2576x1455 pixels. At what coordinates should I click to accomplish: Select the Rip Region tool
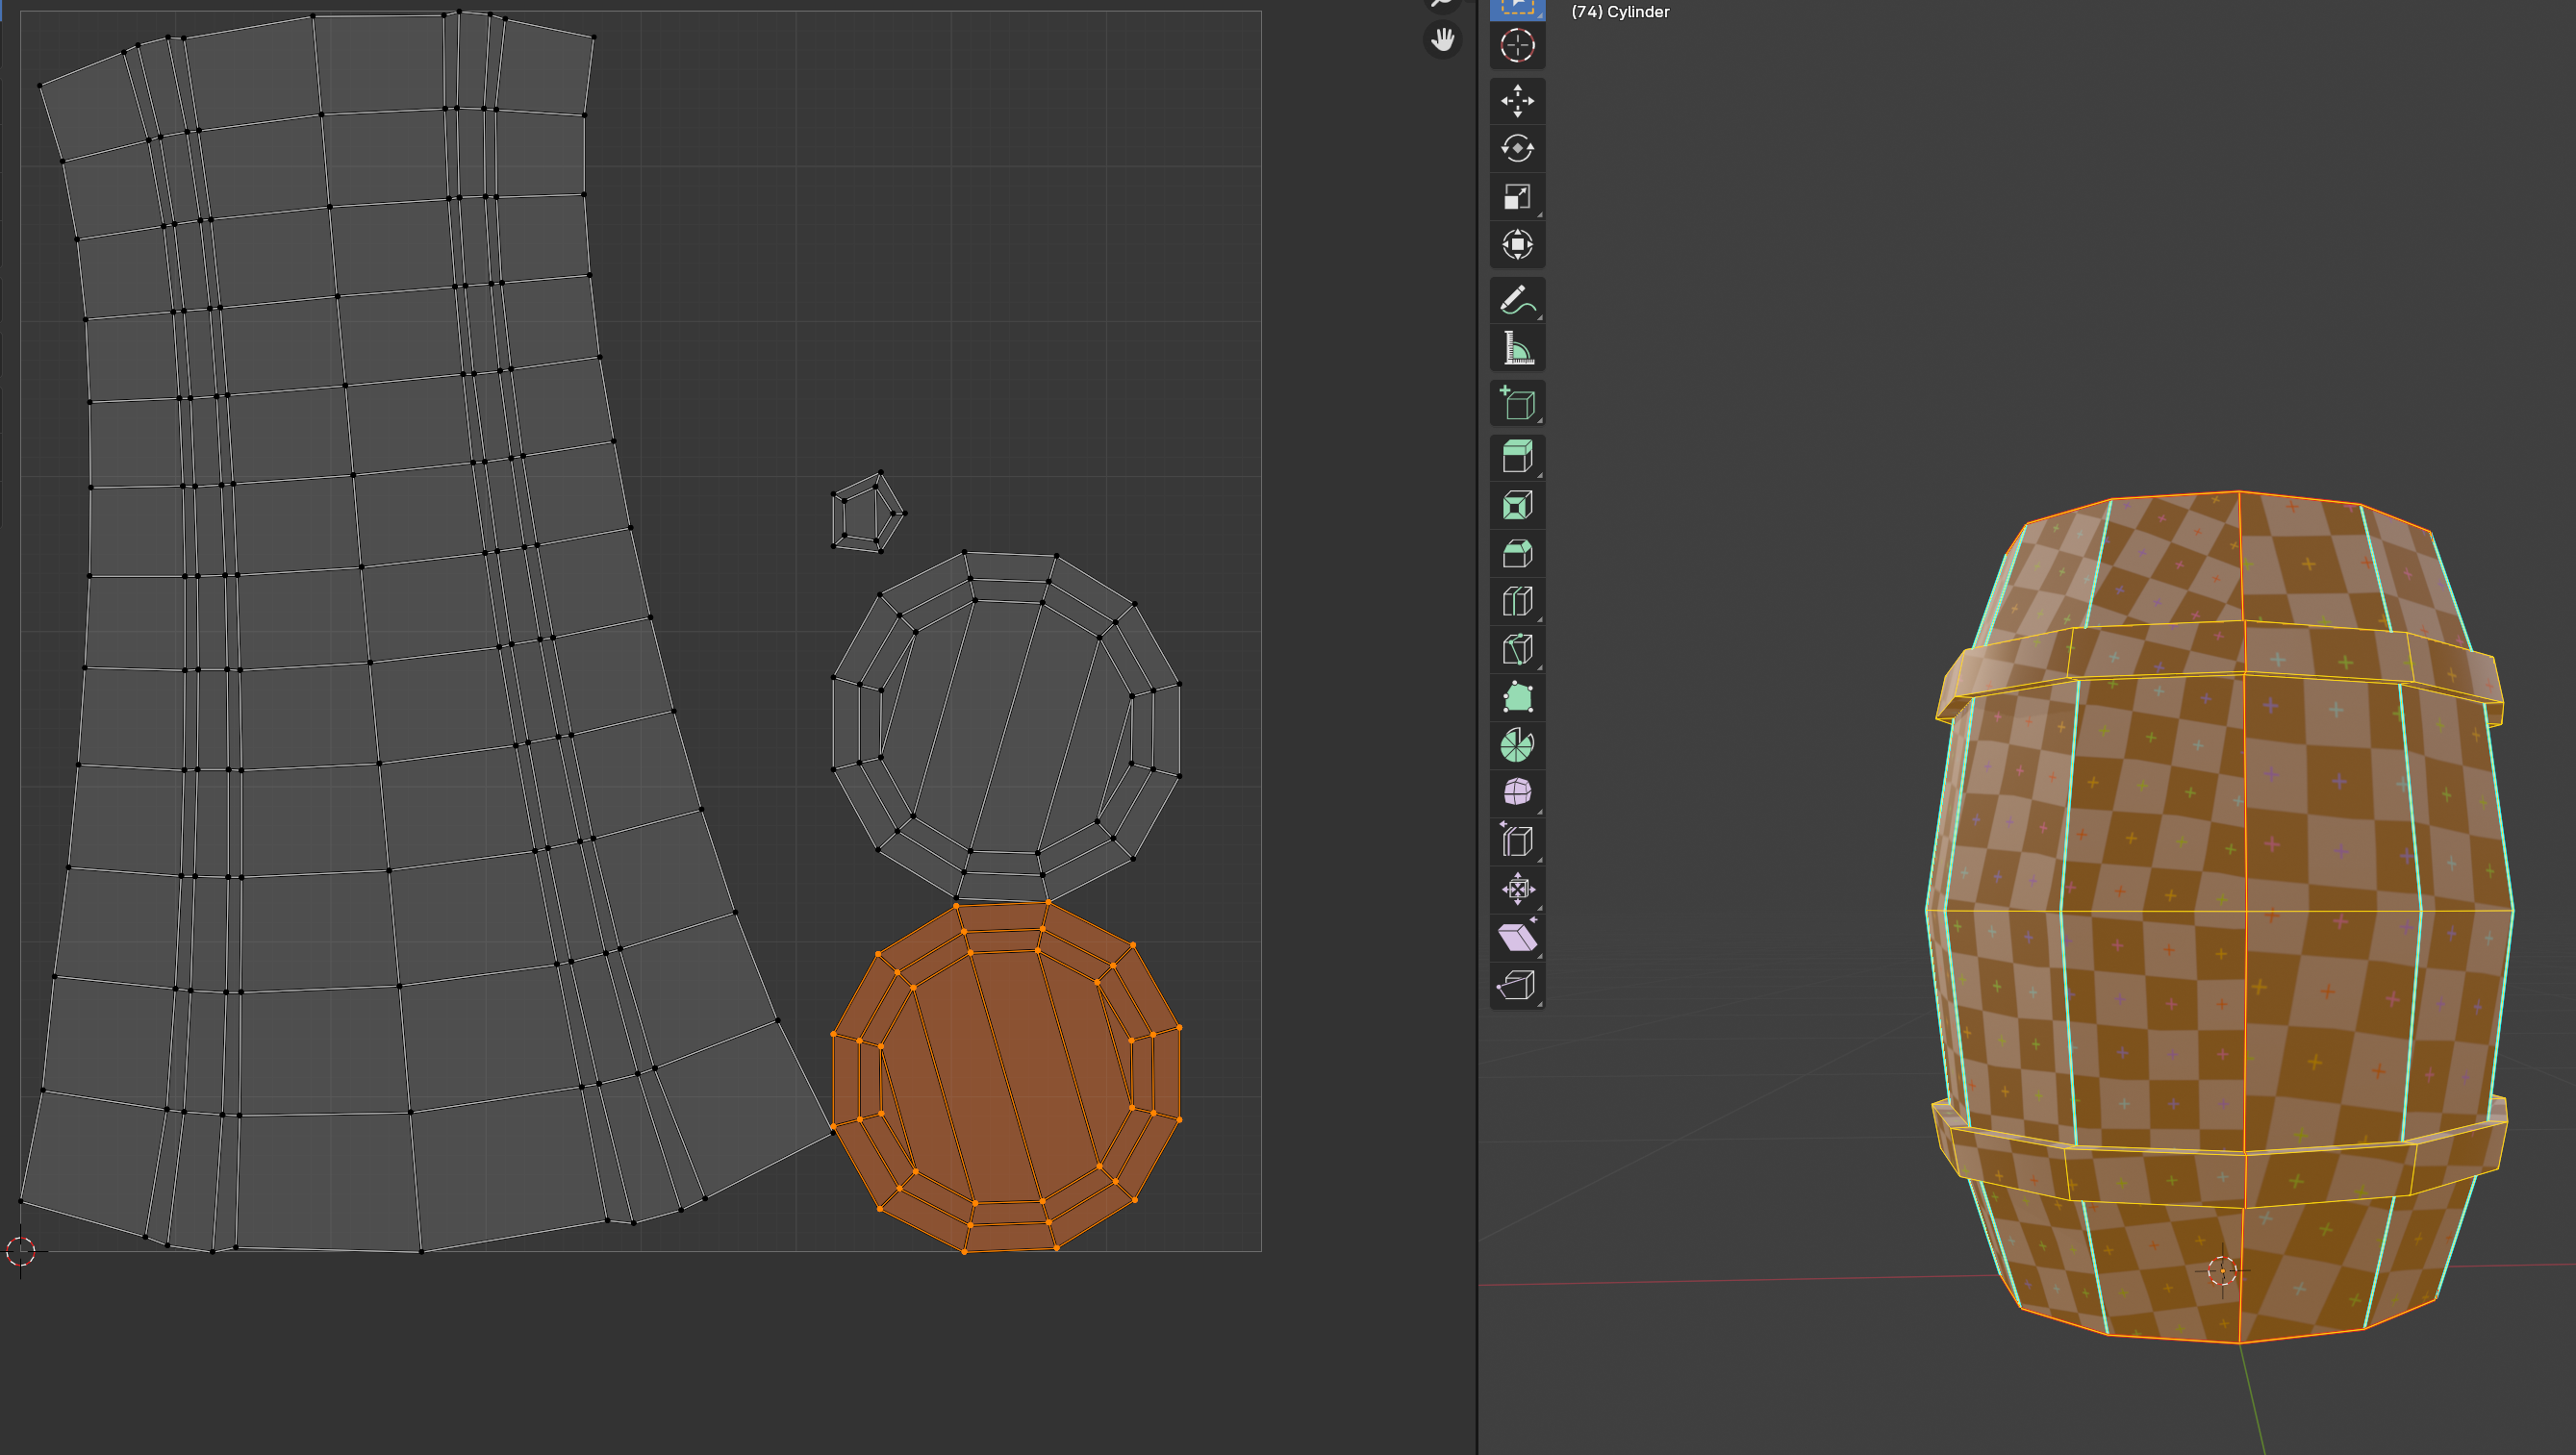point(1517,985)
